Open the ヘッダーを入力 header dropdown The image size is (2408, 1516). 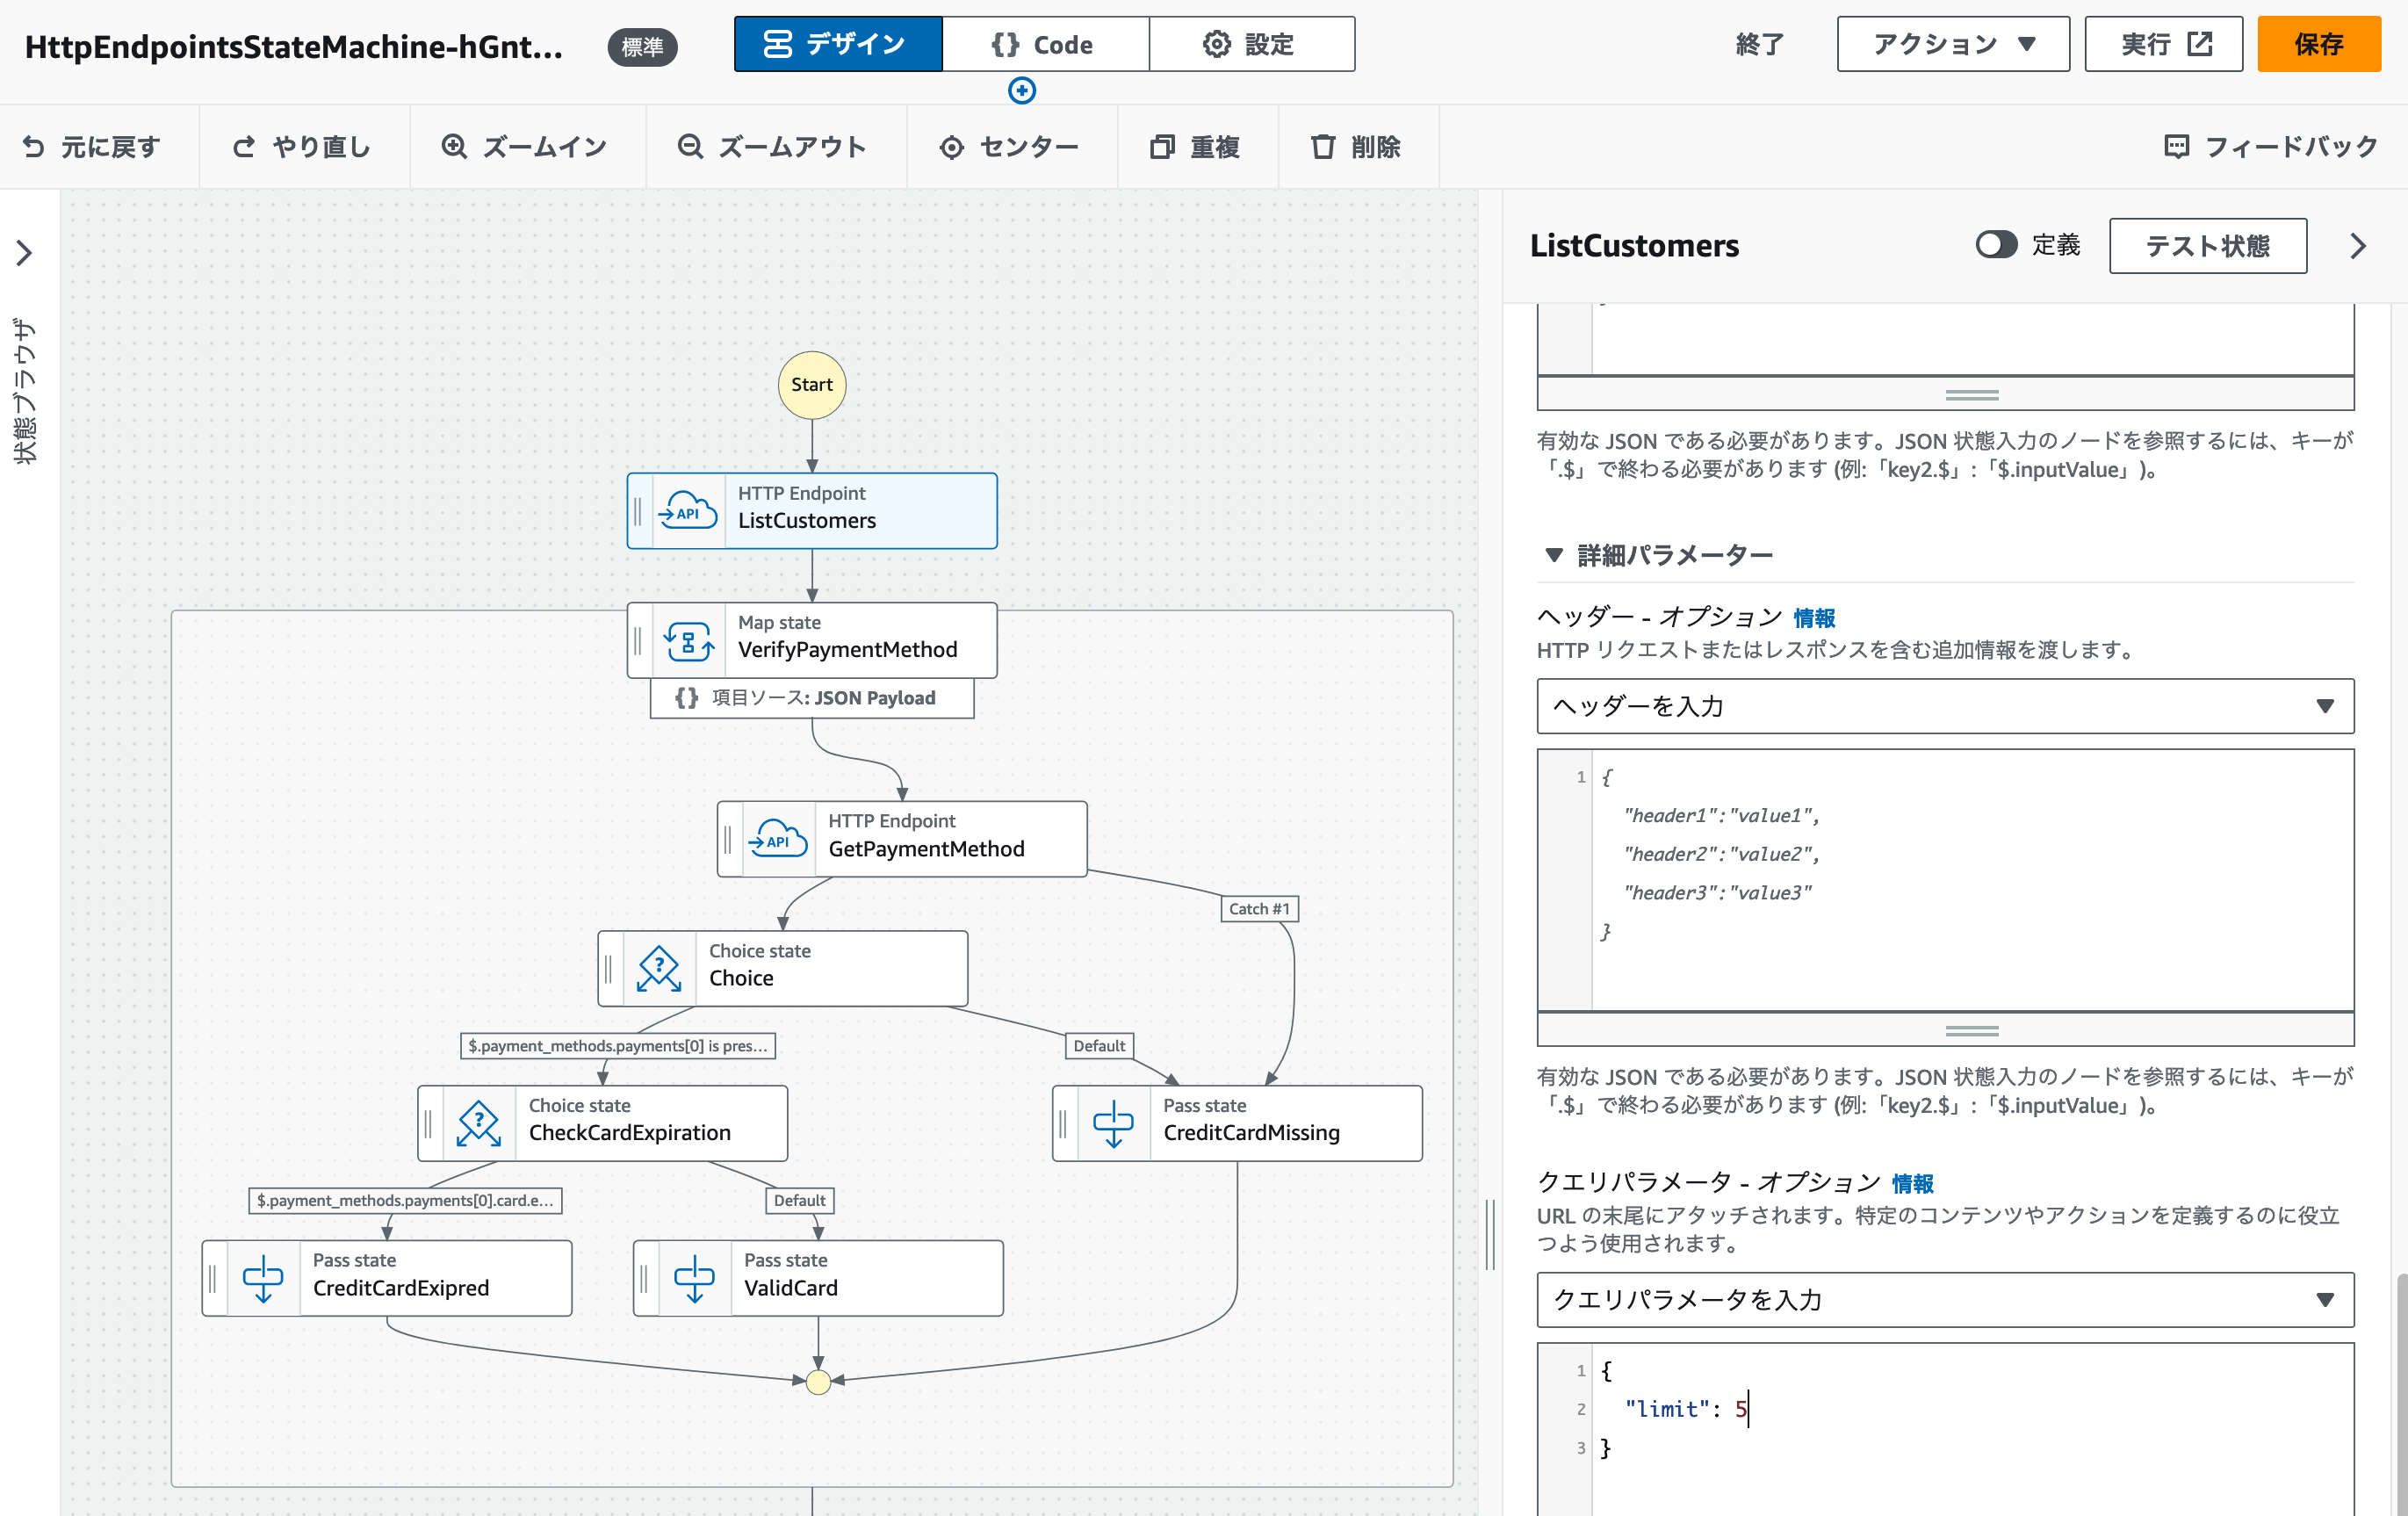pyautogui.click(x=1944, y=706)
